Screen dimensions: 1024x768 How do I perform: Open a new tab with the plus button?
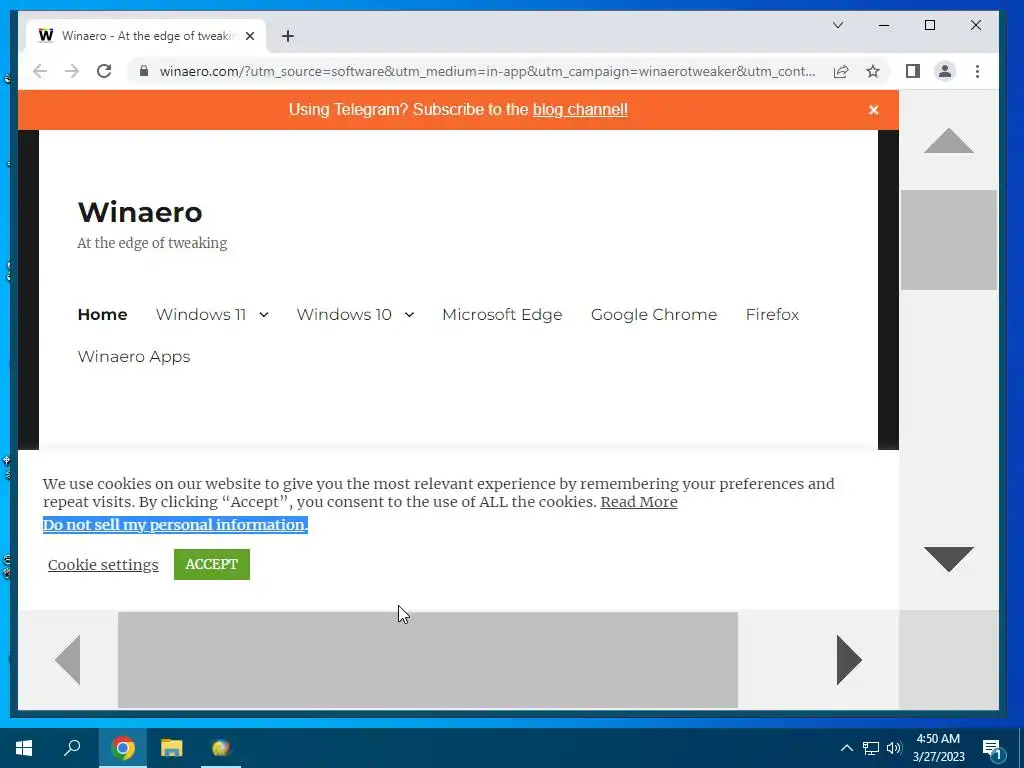(288, 36)
